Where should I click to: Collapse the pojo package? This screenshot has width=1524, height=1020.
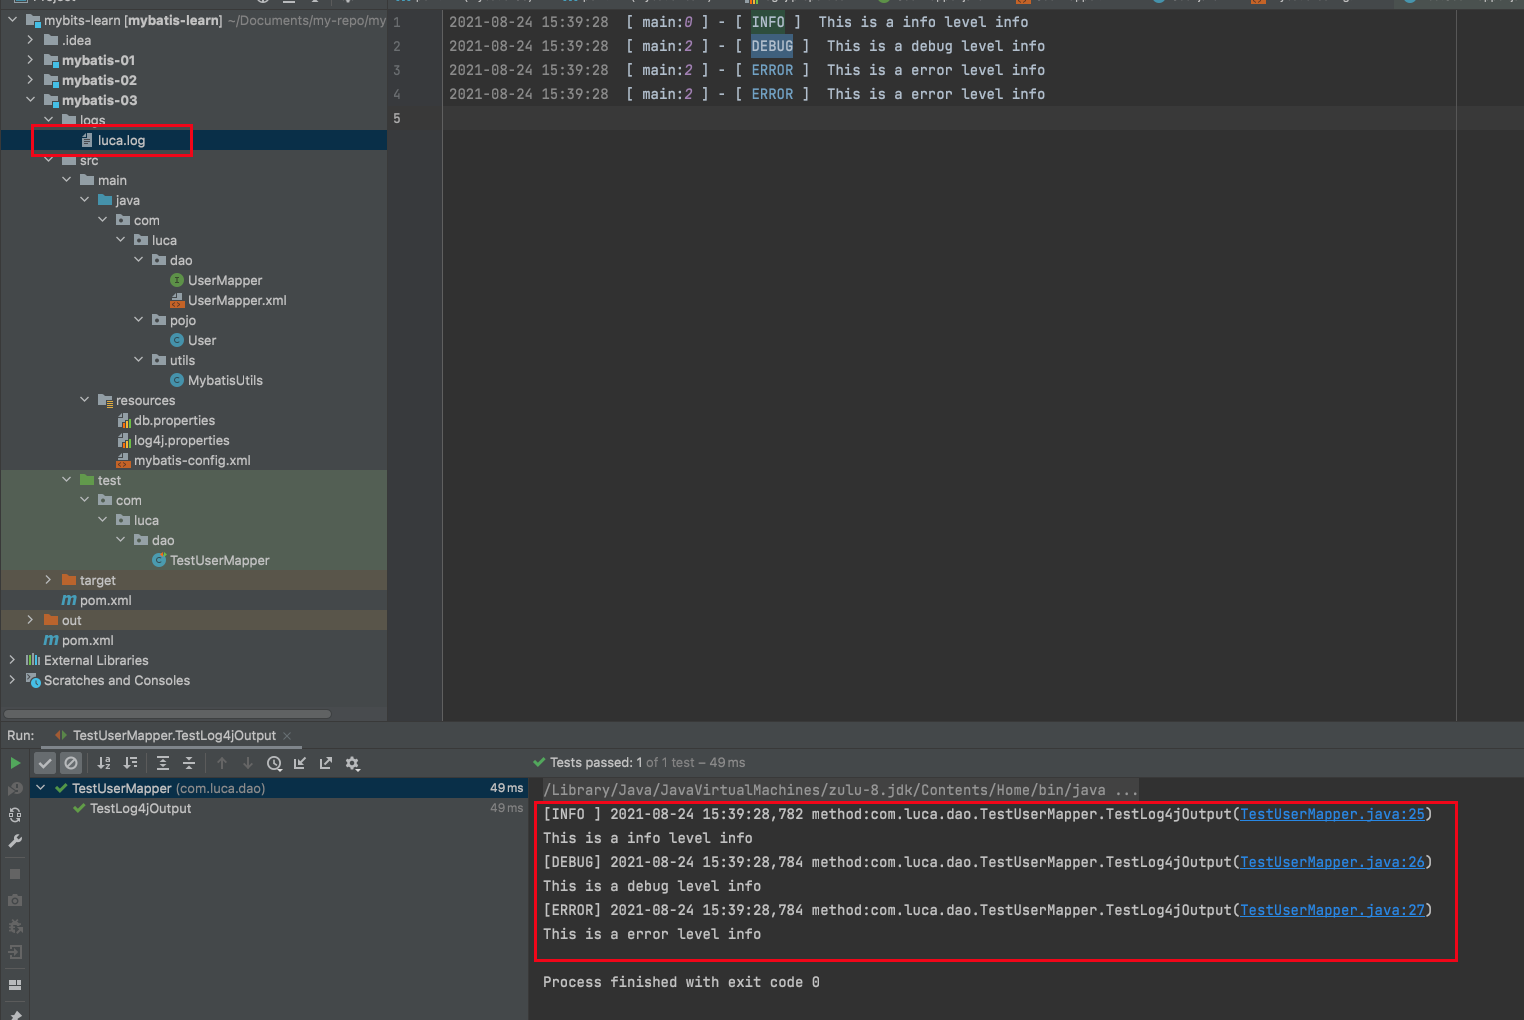pyautogui.click(x=138, y=320)
